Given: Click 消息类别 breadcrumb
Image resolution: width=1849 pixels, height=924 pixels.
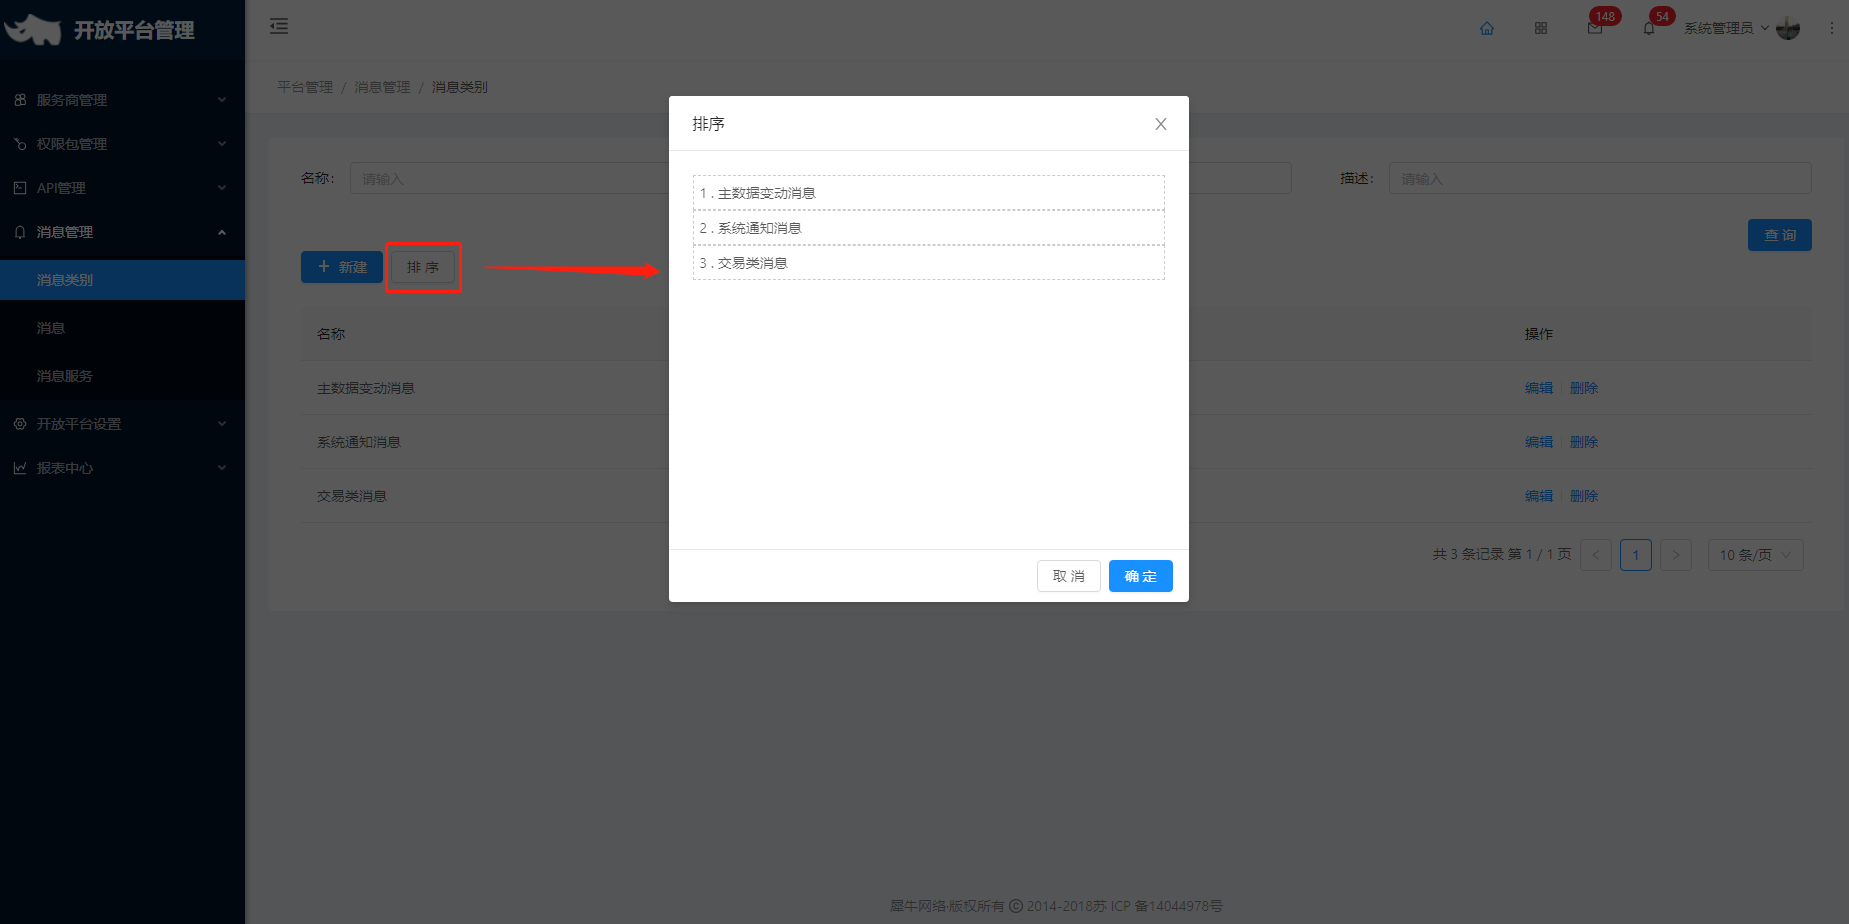Looking at the screenshot, I should coord(460,87).
